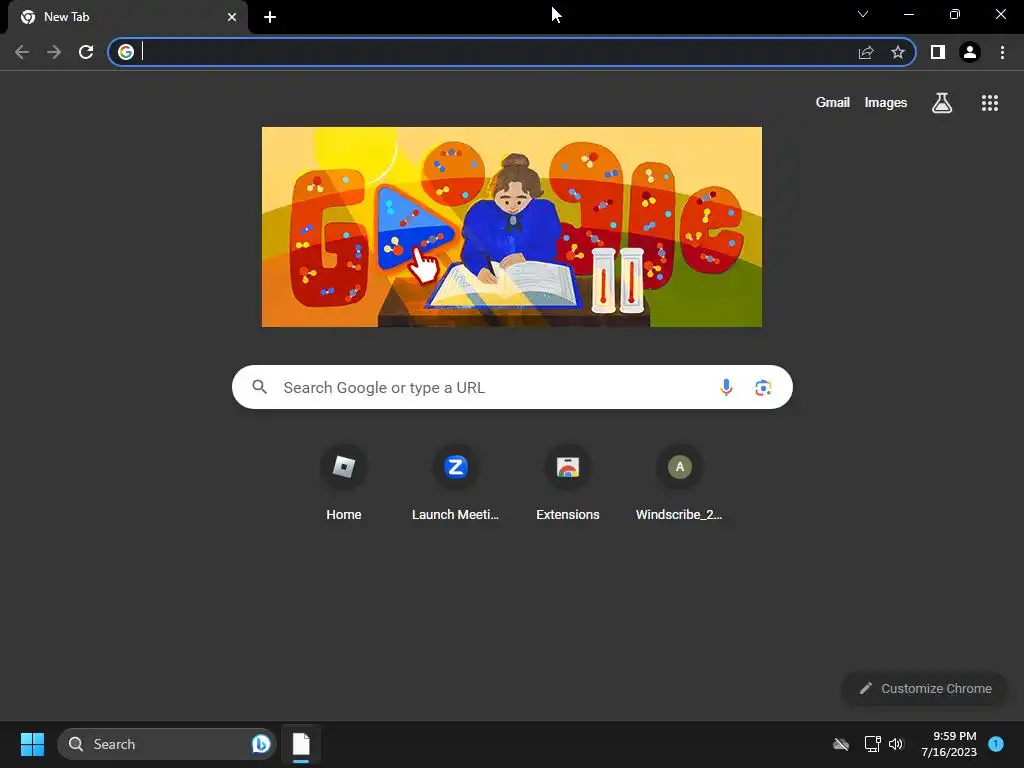Open the Windscribe shortcut tile
The height and width of the screenshot is (768, 1024).
pos(679,483)
